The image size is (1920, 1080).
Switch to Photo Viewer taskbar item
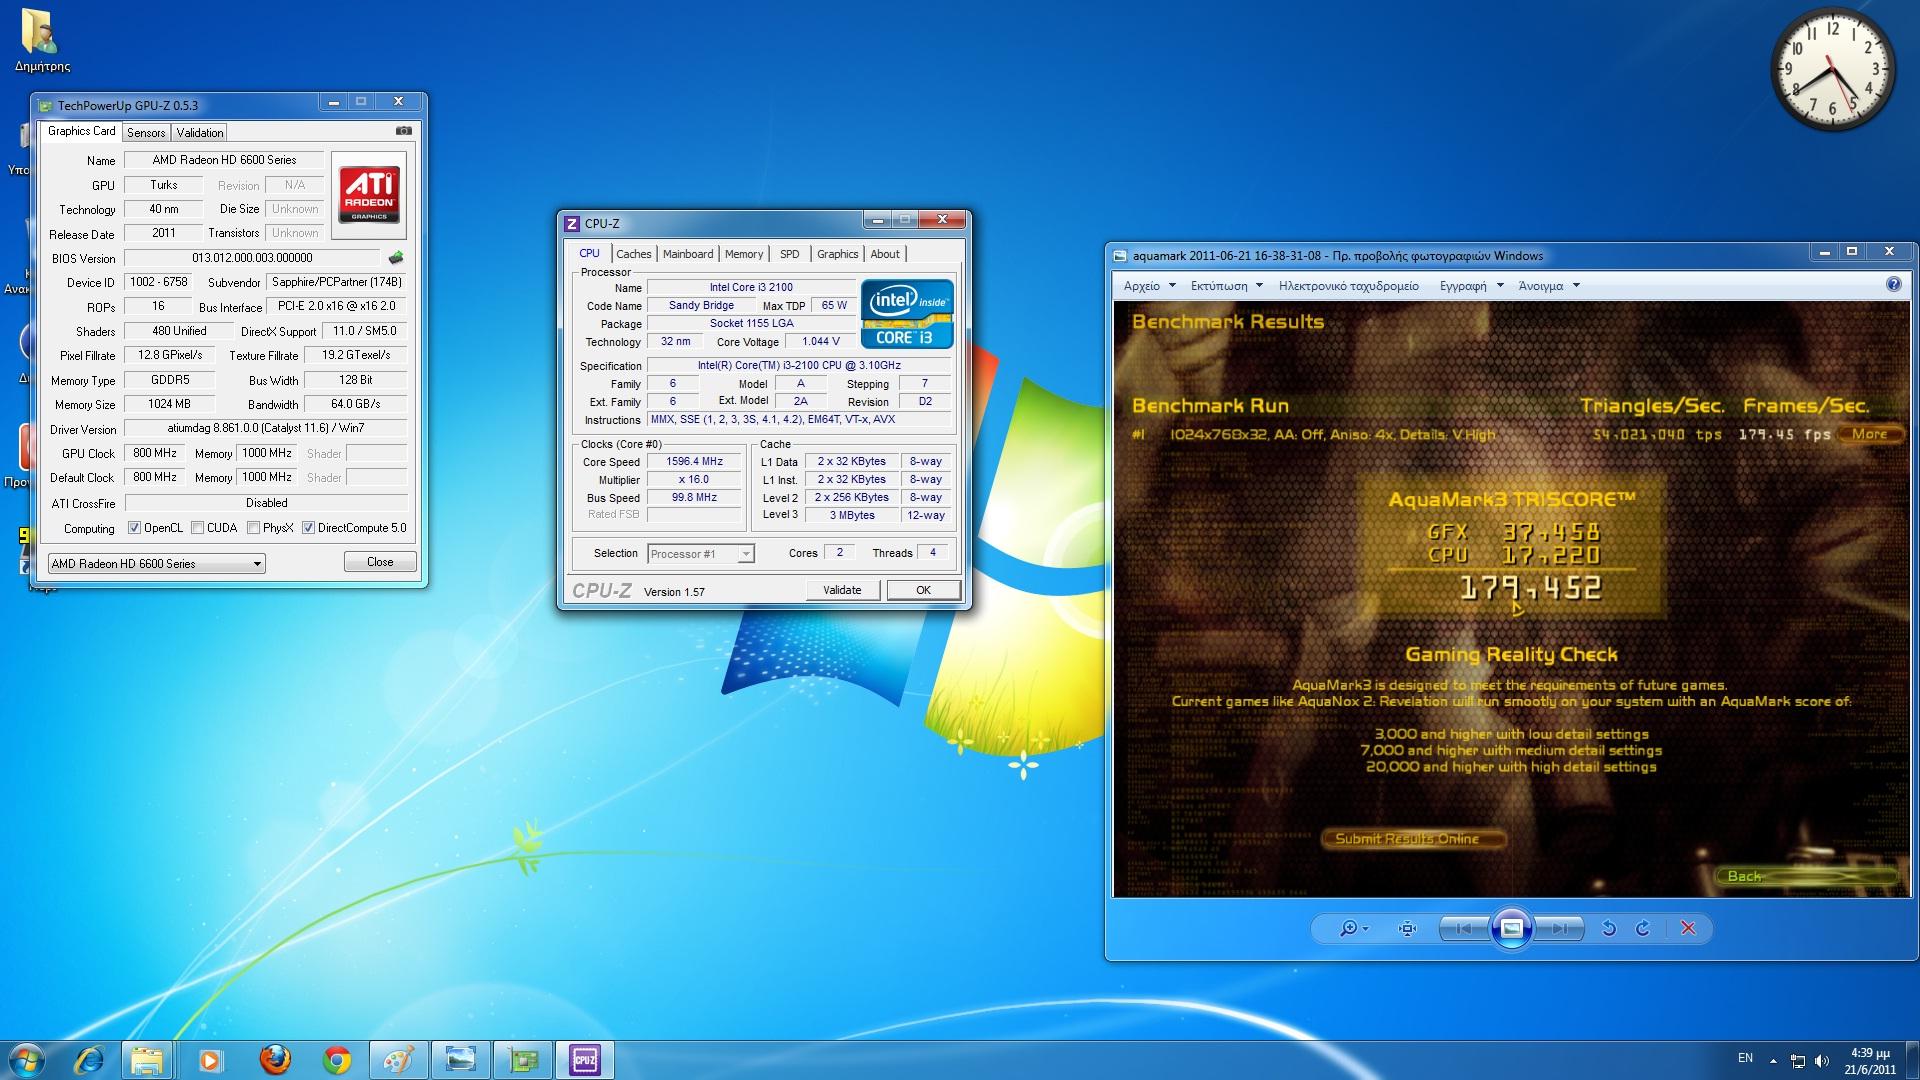(x=461, y=1060)
